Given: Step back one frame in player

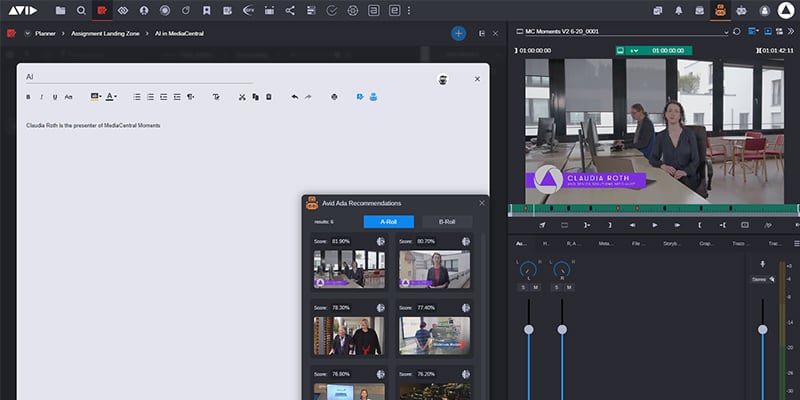Looking at the screenshot, I should coord(633,225).
